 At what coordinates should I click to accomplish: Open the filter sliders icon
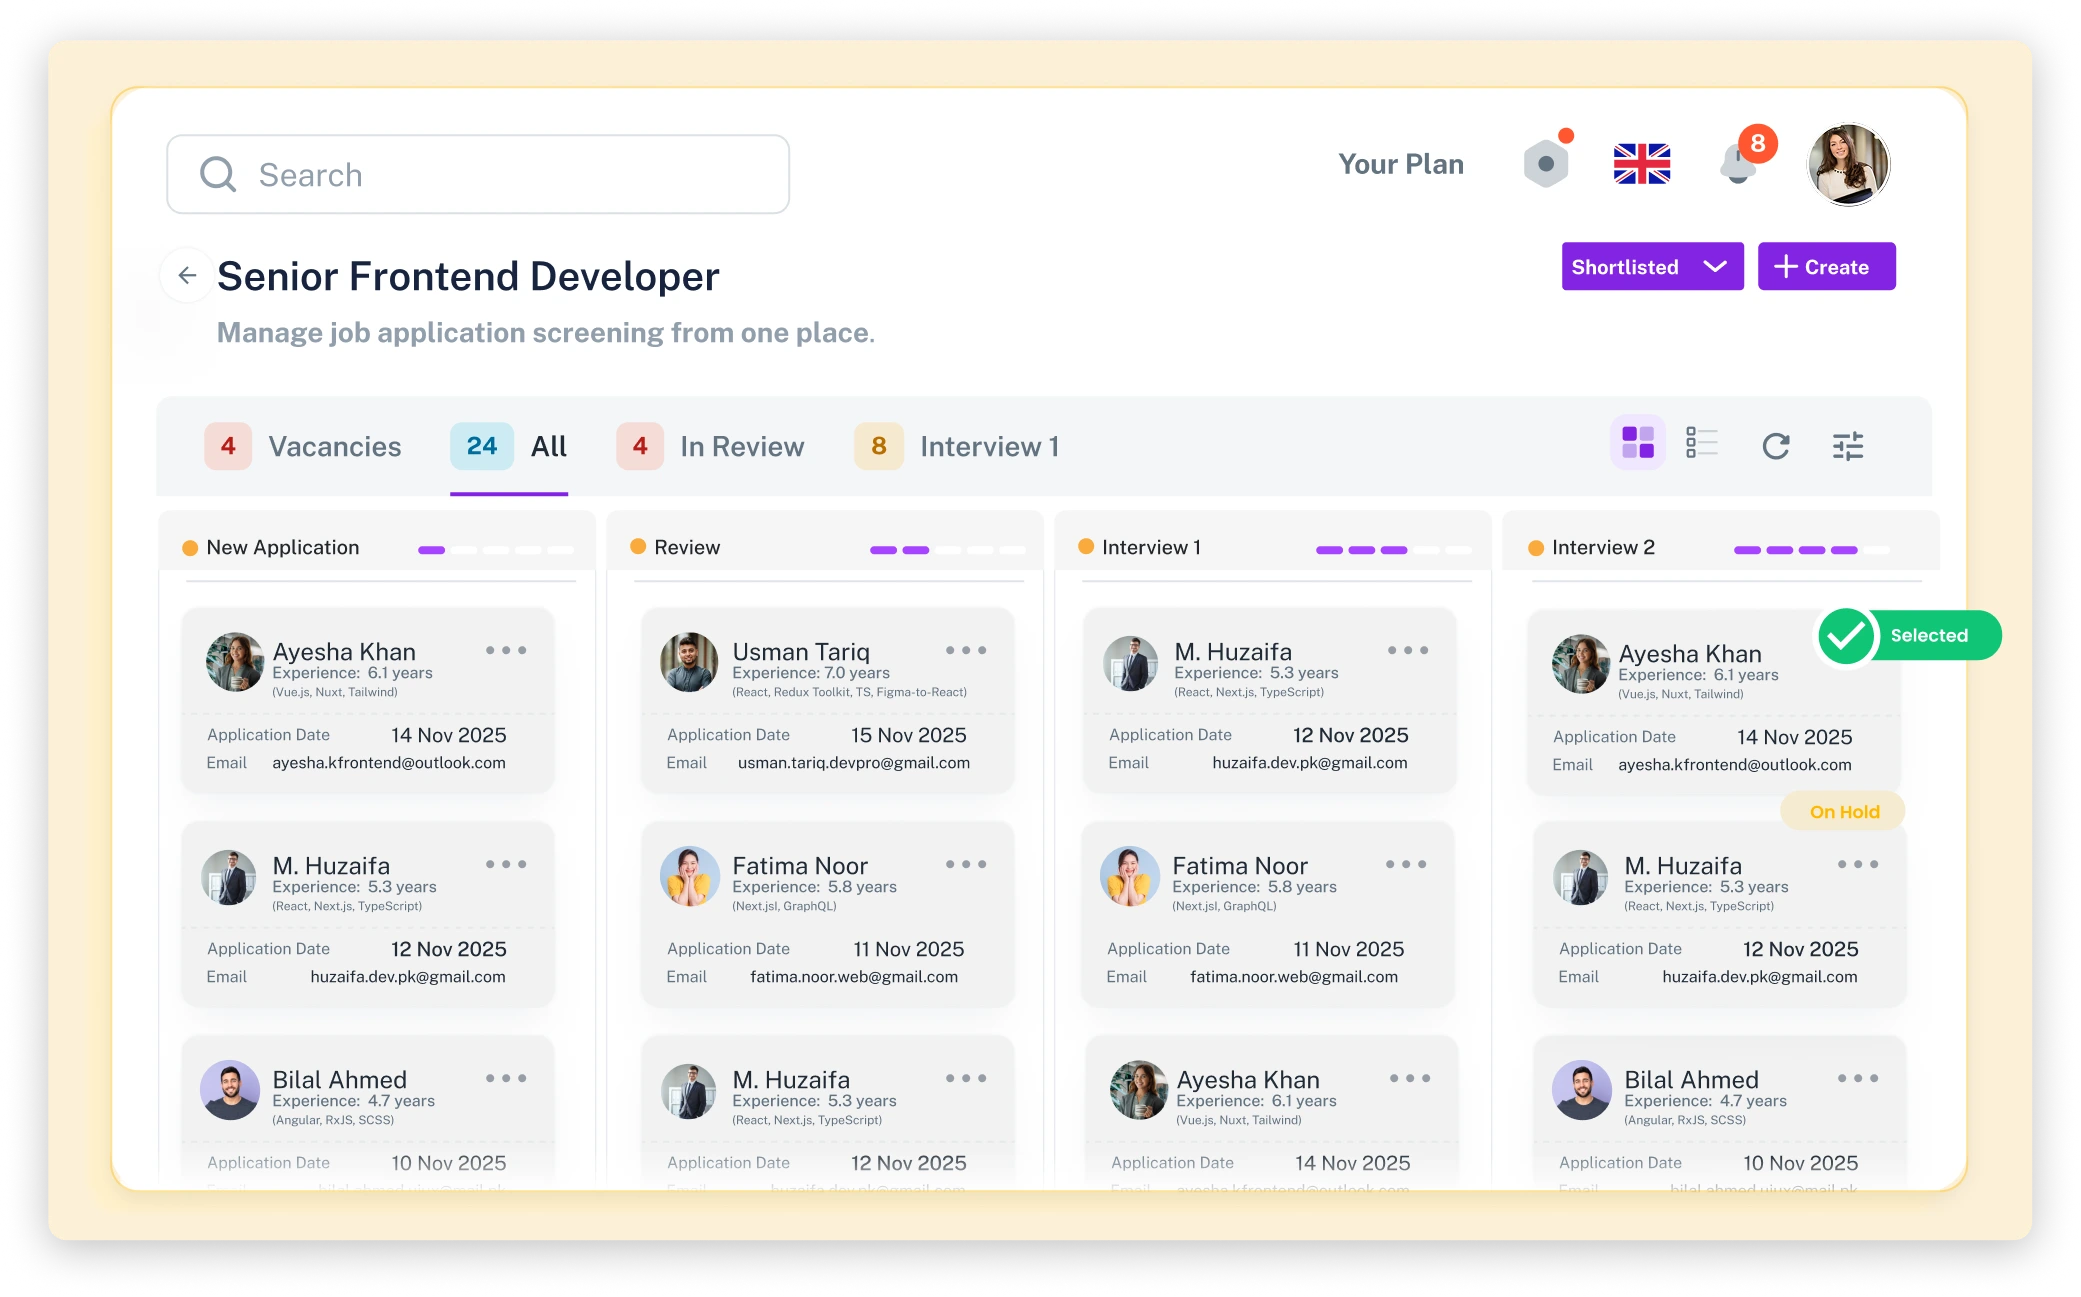click(1847, 446)
